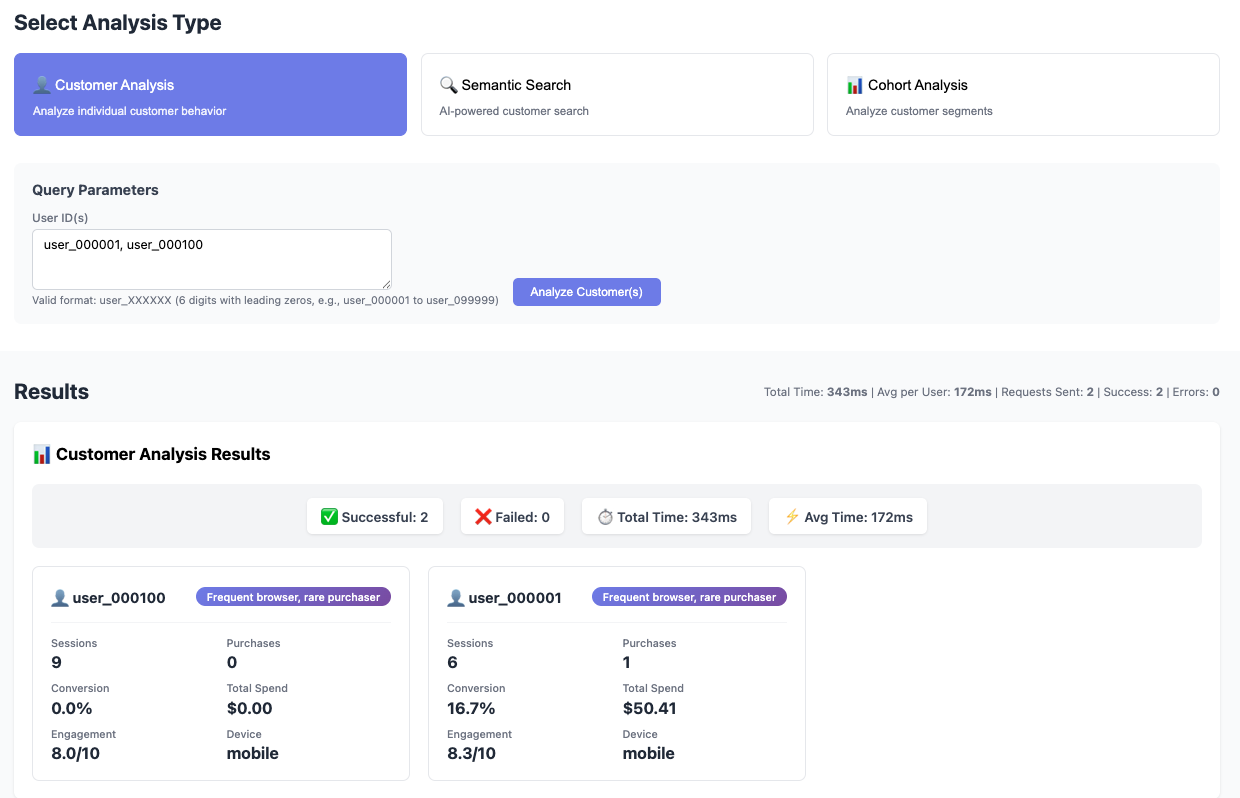Click the tag badge on user_000100 card
This screenshot has height=798, width=1240.
point(293,597)
